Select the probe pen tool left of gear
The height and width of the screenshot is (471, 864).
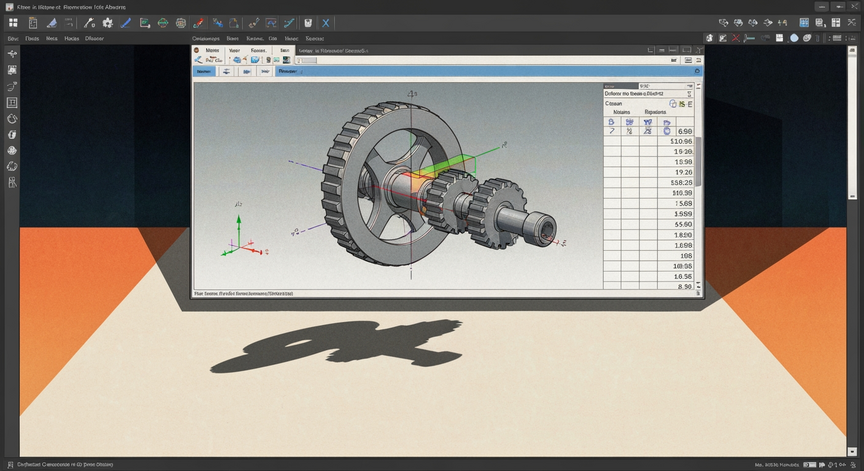click(x=89, y=23)
